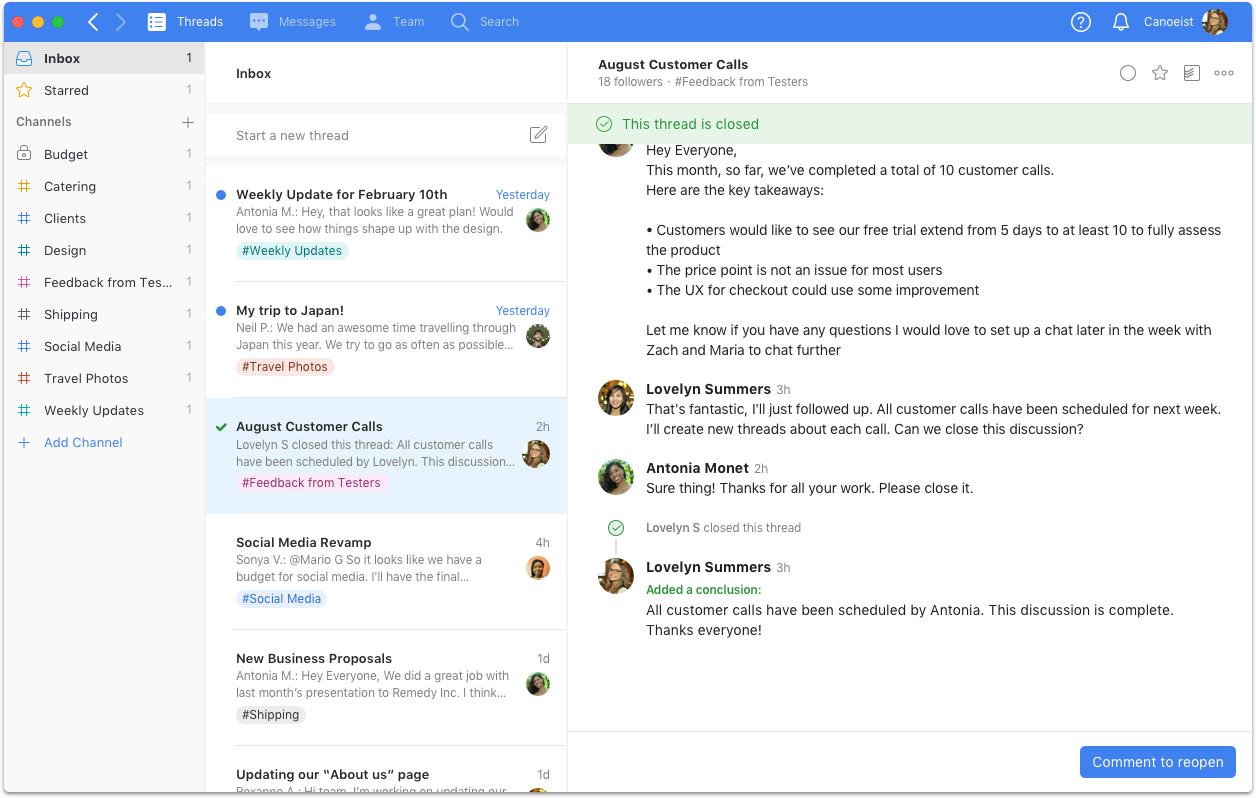Click the #Feedback from Testers tag in thread list

pyautogui.click(x=311, y=483)
